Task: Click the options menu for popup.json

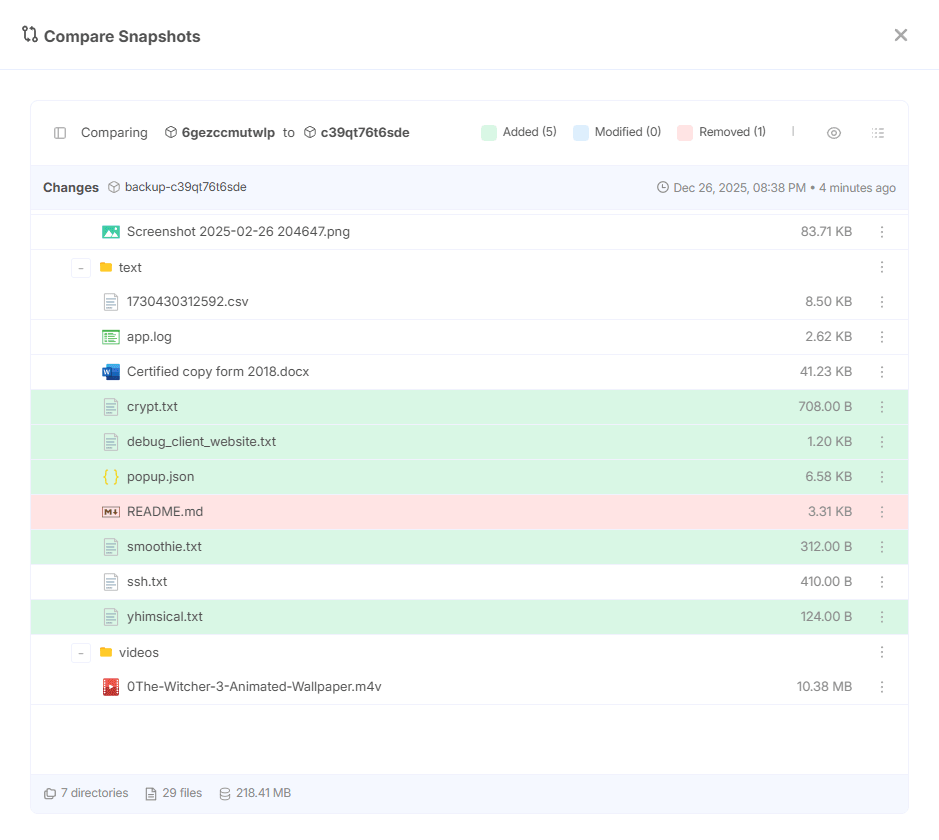Action: pos(882,477)
